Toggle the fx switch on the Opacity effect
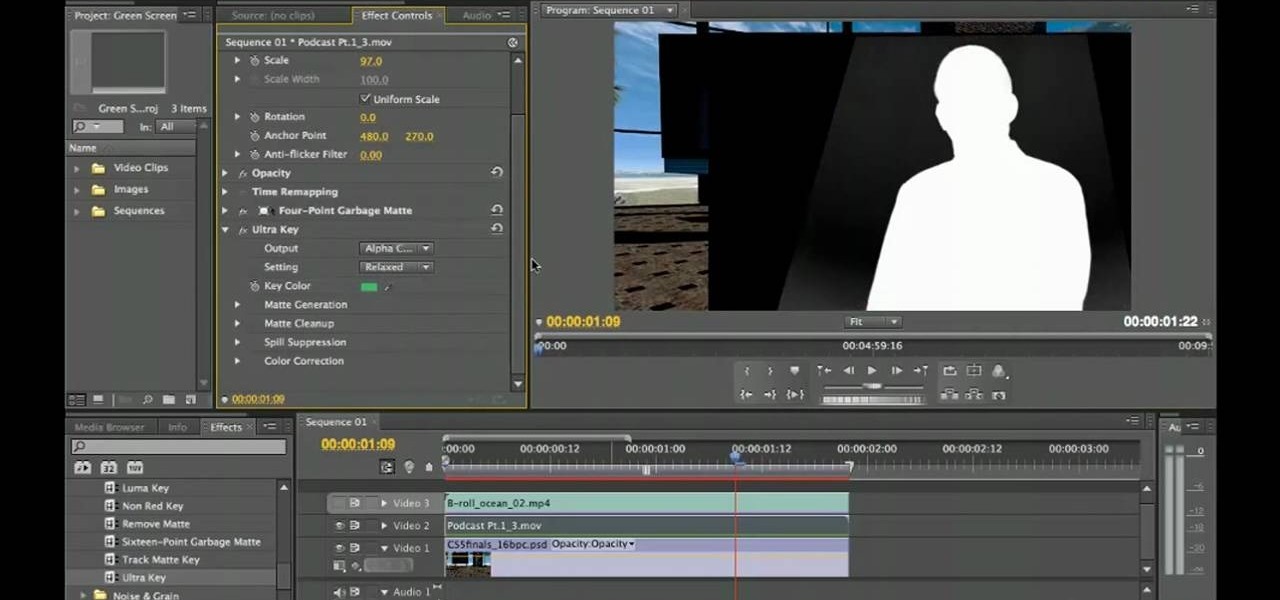 242,172
